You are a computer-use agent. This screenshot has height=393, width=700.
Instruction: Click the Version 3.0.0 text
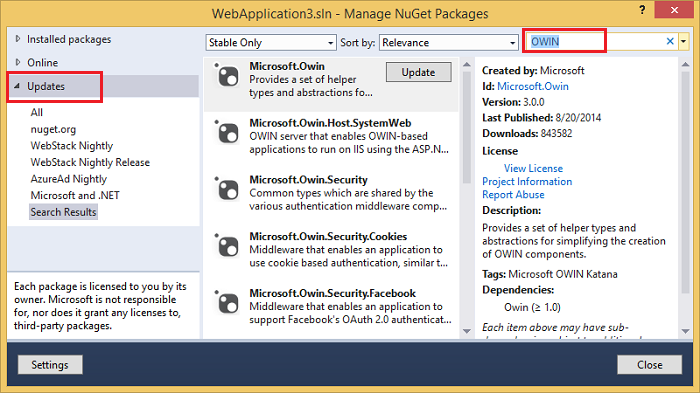click(x=513, y=102)
